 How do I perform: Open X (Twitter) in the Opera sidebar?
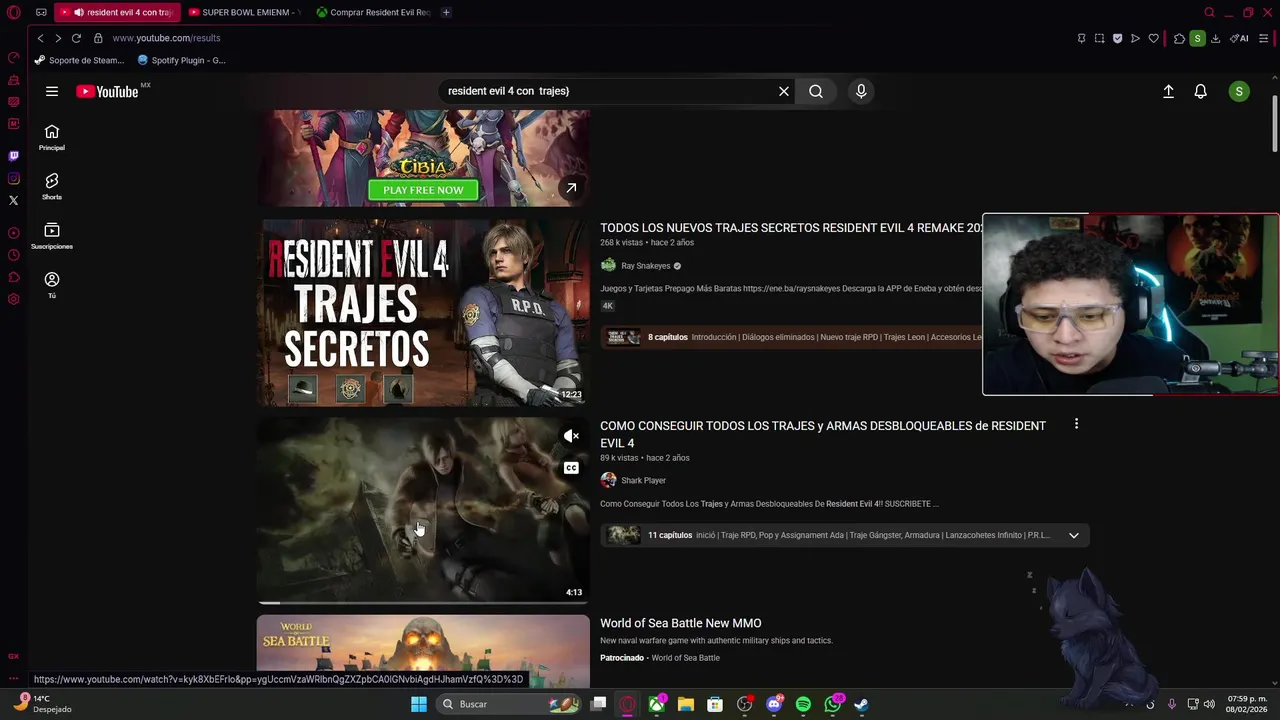(x=14, y=200)
